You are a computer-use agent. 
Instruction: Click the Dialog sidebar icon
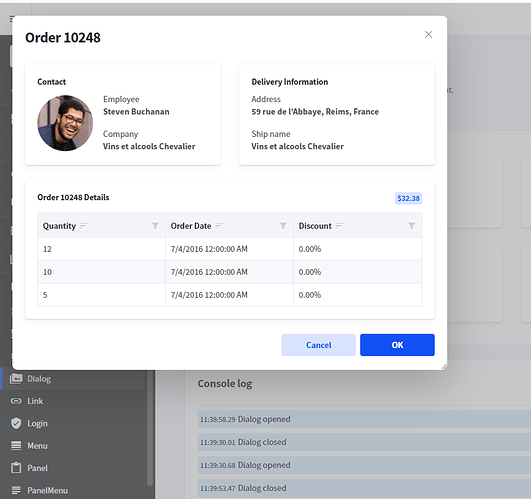point(16,379)
